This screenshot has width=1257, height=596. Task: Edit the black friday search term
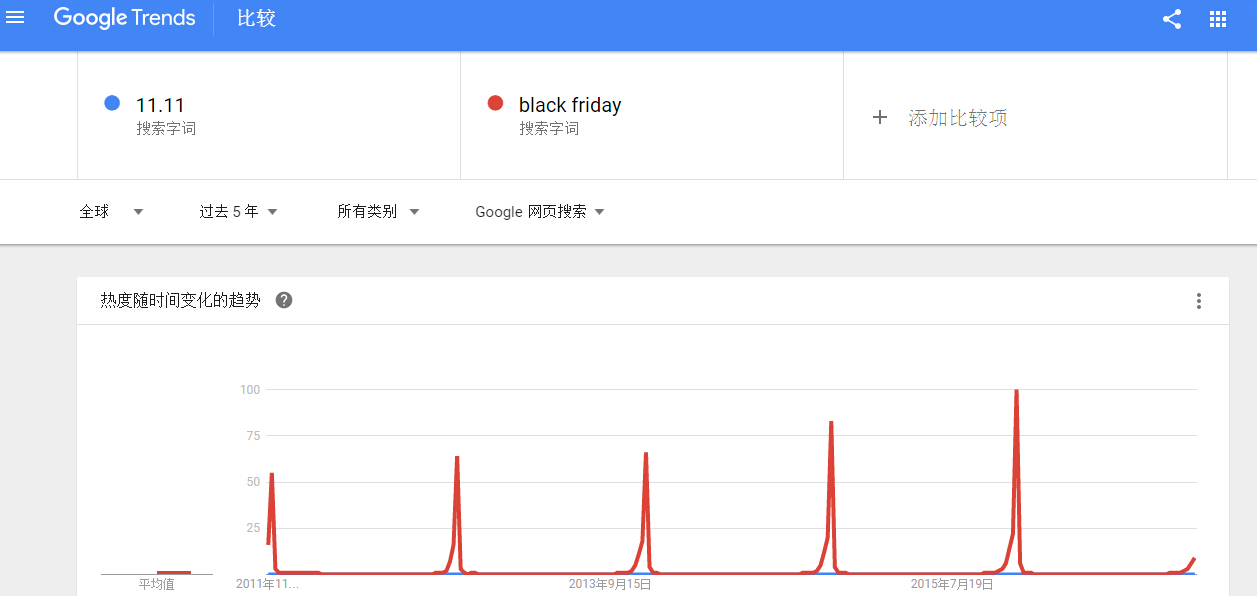pyautogui.click(x=570, y=105)
